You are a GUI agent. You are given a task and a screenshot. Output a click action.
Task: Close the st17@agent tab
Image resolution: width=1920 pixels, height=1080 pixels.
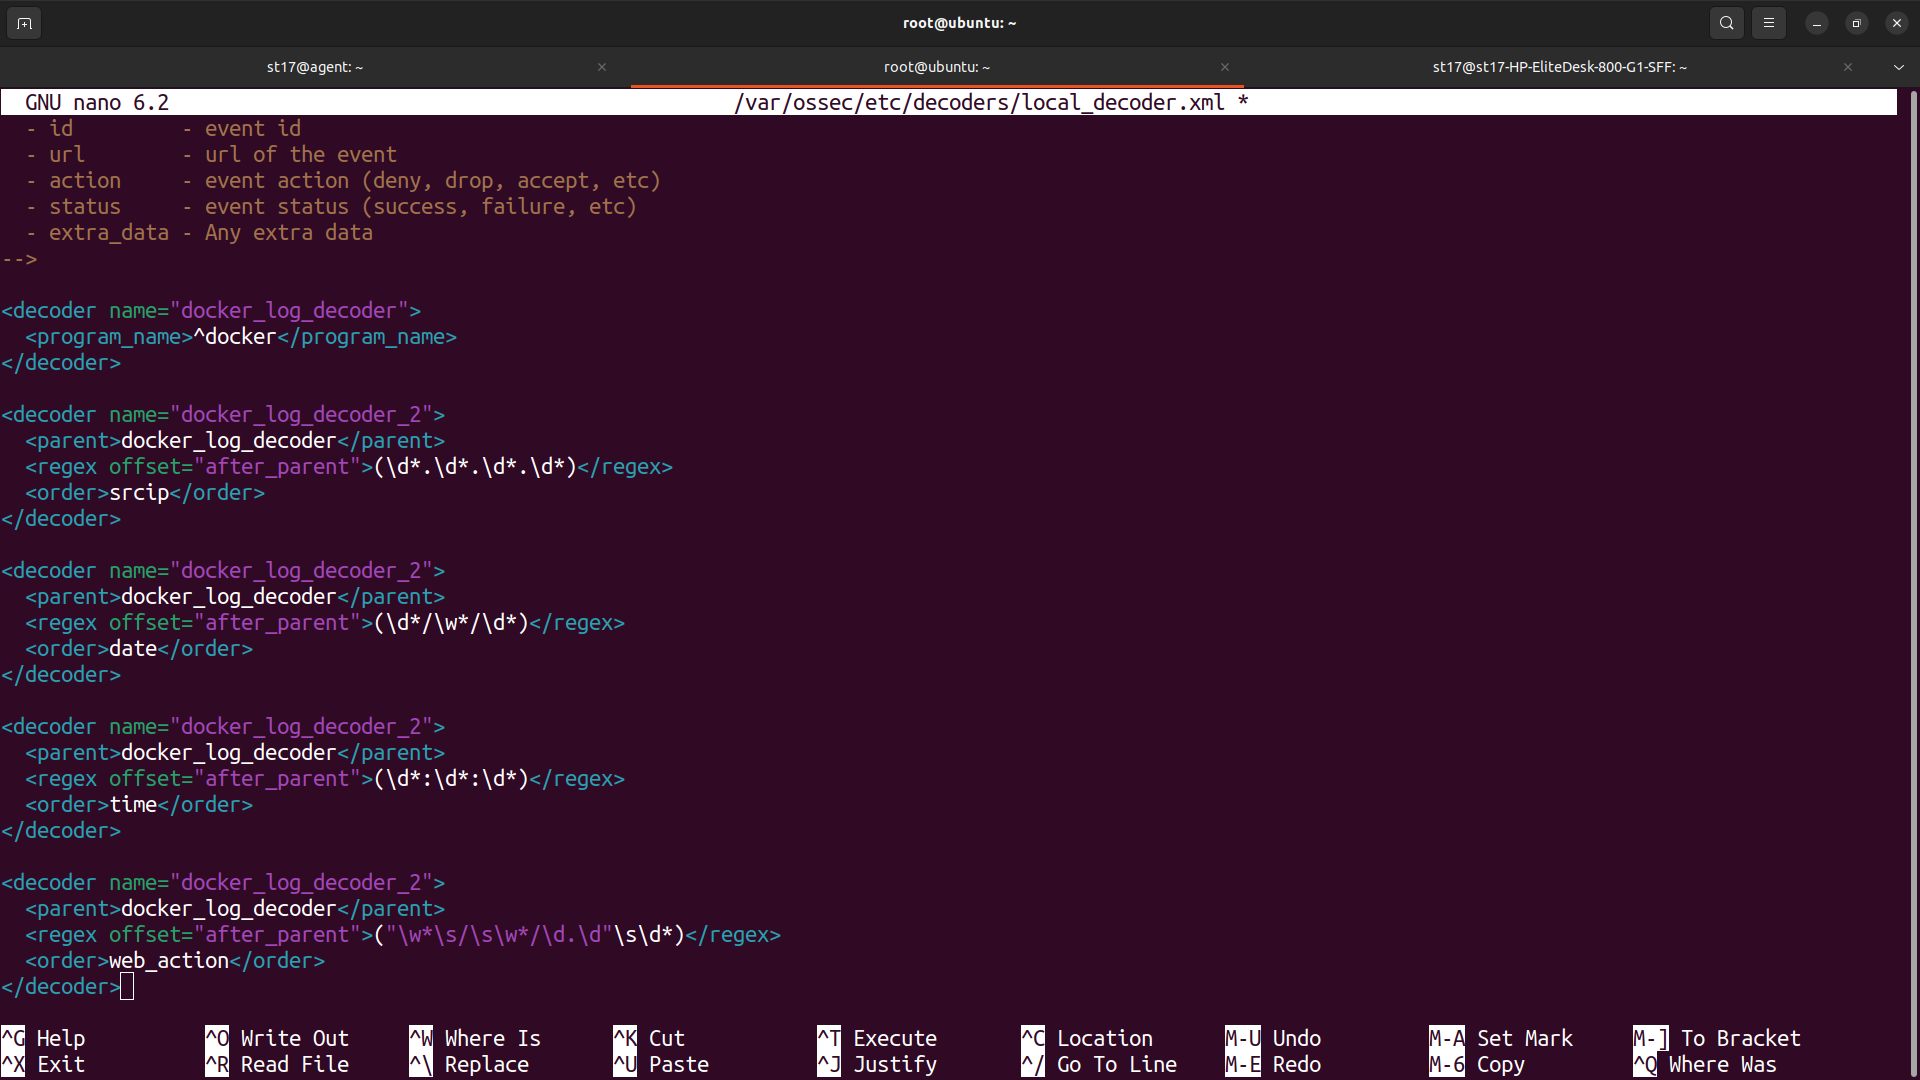tap(602, 67)
